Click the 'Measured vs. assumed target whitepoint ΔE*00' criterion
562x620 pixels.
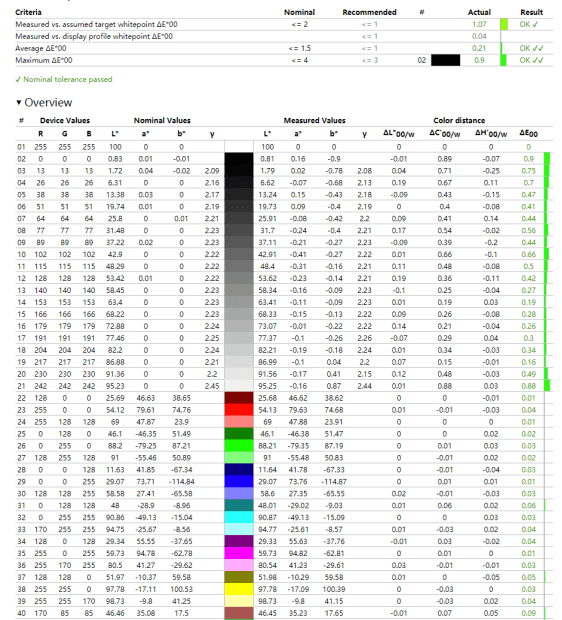tap(96, 25)
